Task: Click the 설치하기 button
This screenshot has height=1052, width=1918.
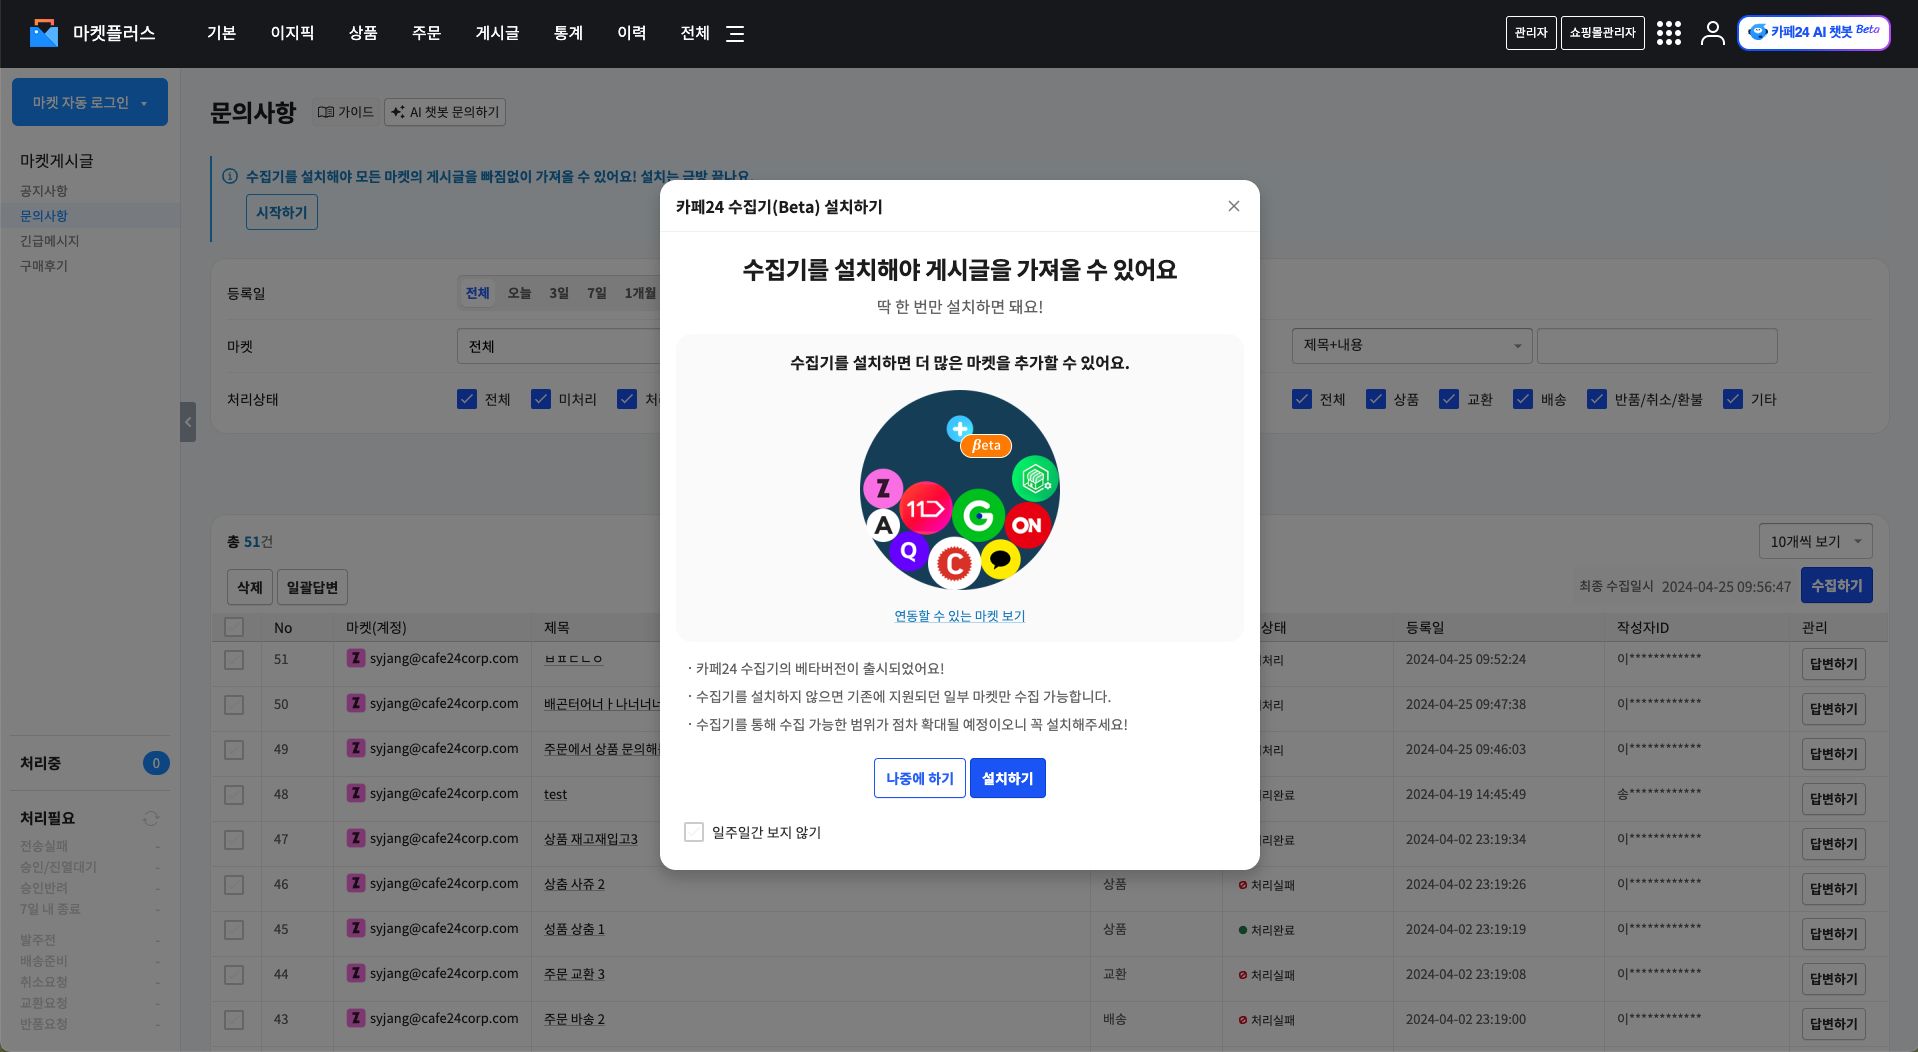Action: 1008,778
